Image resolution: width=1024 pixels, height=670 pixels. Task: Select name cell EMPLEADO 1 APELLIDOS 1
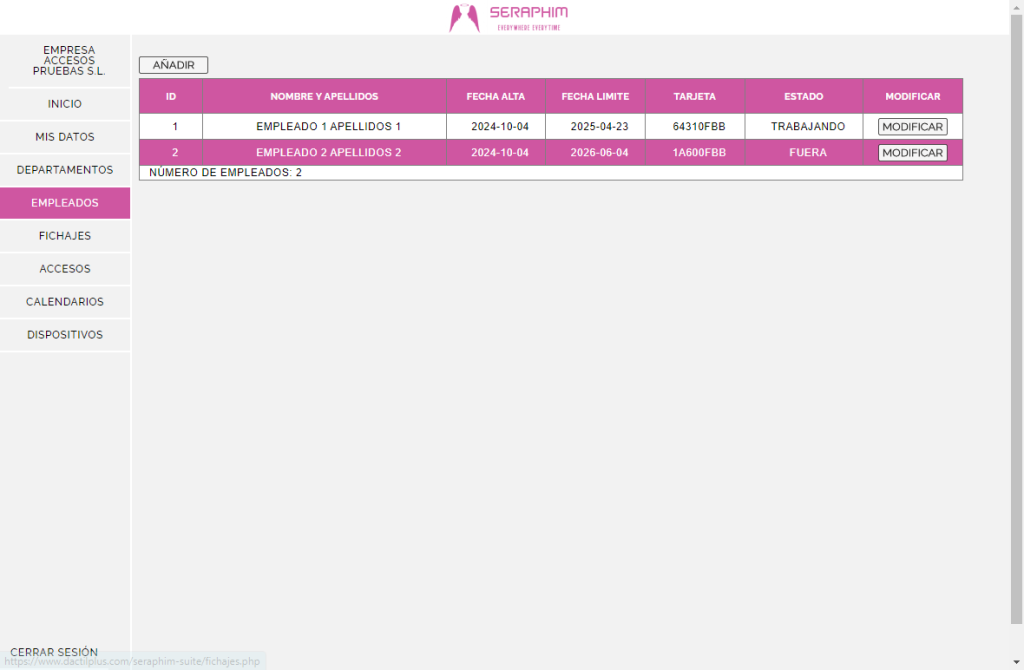pyautogui.click(x=325, y=127)
